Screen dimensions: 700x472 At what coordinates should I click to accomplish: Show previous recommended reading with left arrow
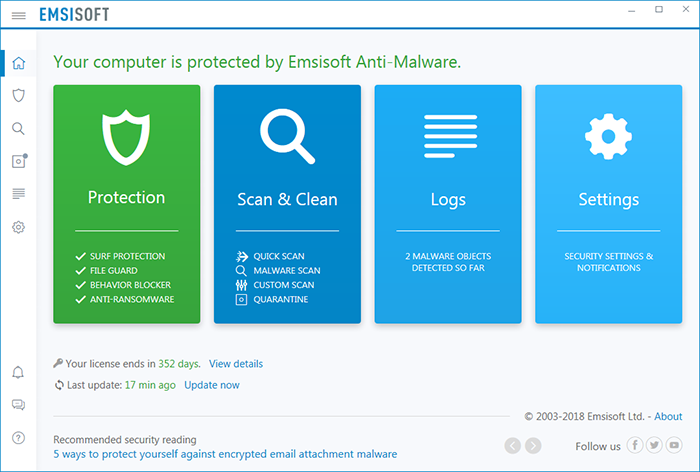(x=512, y=446)
